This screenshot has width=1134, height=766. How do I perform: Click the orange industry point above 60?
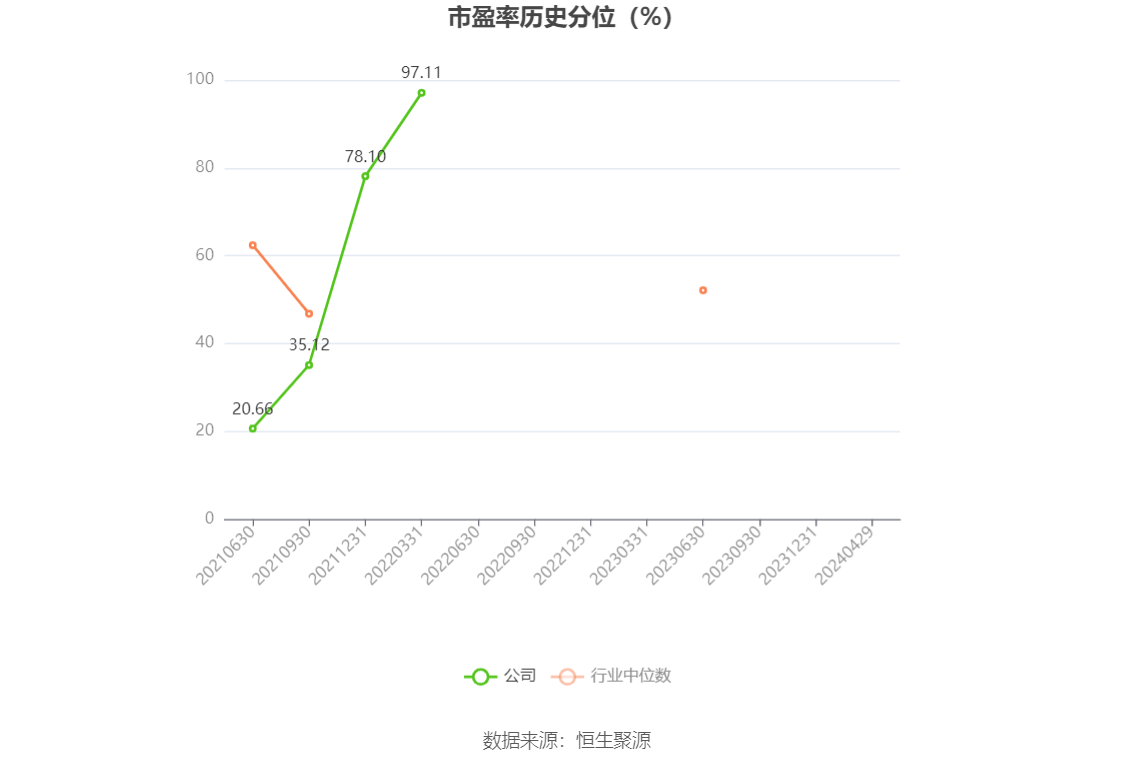252,245
